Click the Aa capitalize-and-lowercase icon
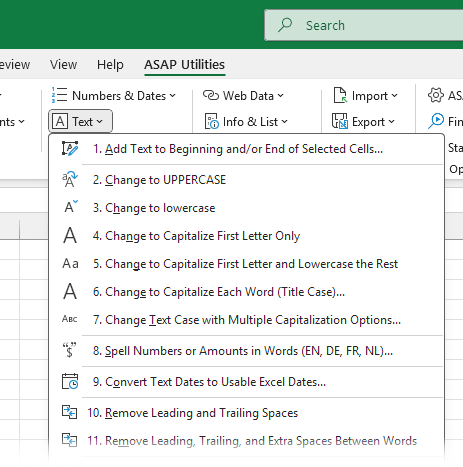This screenshot has height=467, width=463. (x=70, y=264)
